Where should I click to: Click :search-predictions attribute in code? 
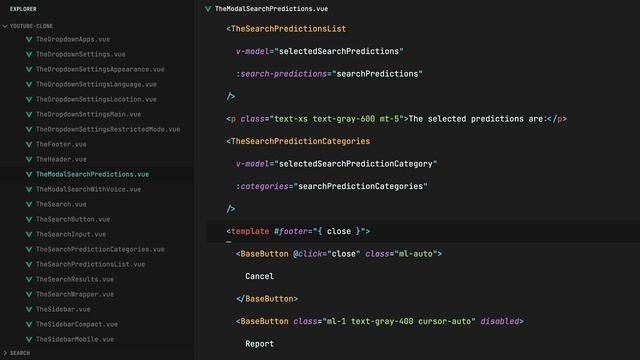click(x=281, y=74)
